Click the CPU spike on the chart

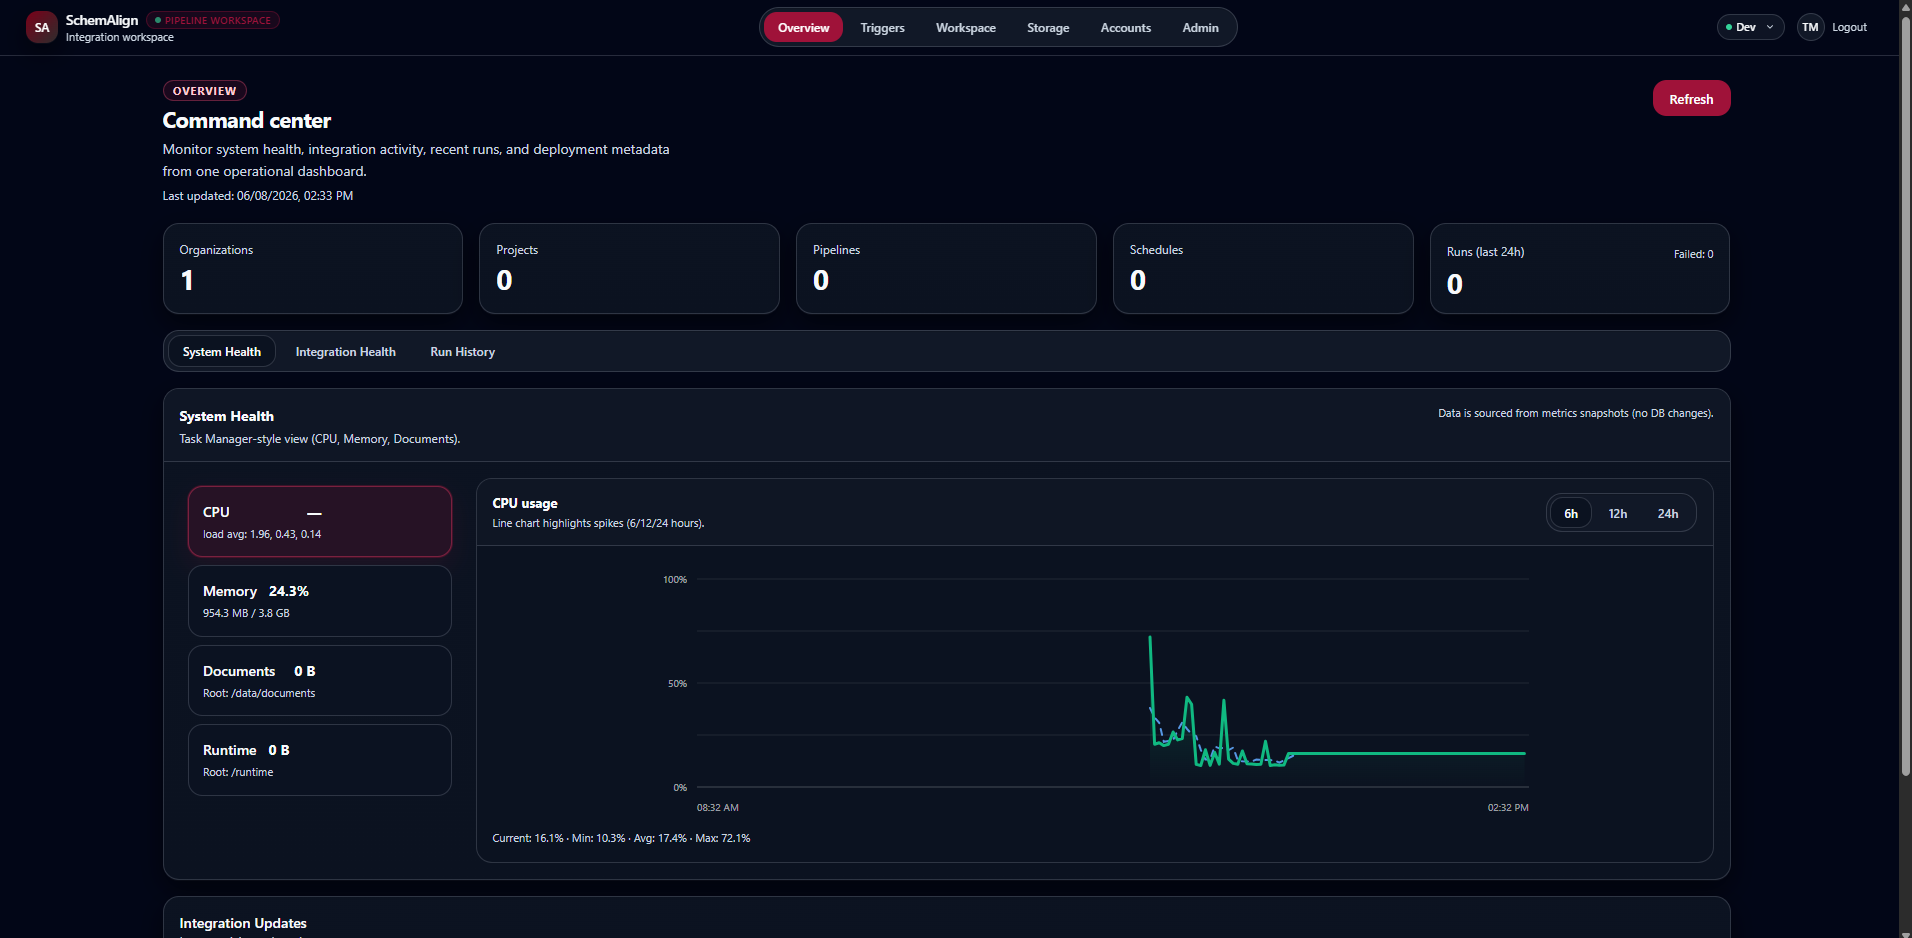point(1150,640)
